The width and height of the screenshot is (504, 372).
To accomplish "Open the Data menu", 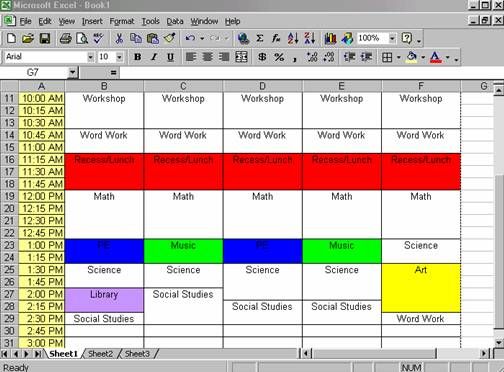I will 175,22.
